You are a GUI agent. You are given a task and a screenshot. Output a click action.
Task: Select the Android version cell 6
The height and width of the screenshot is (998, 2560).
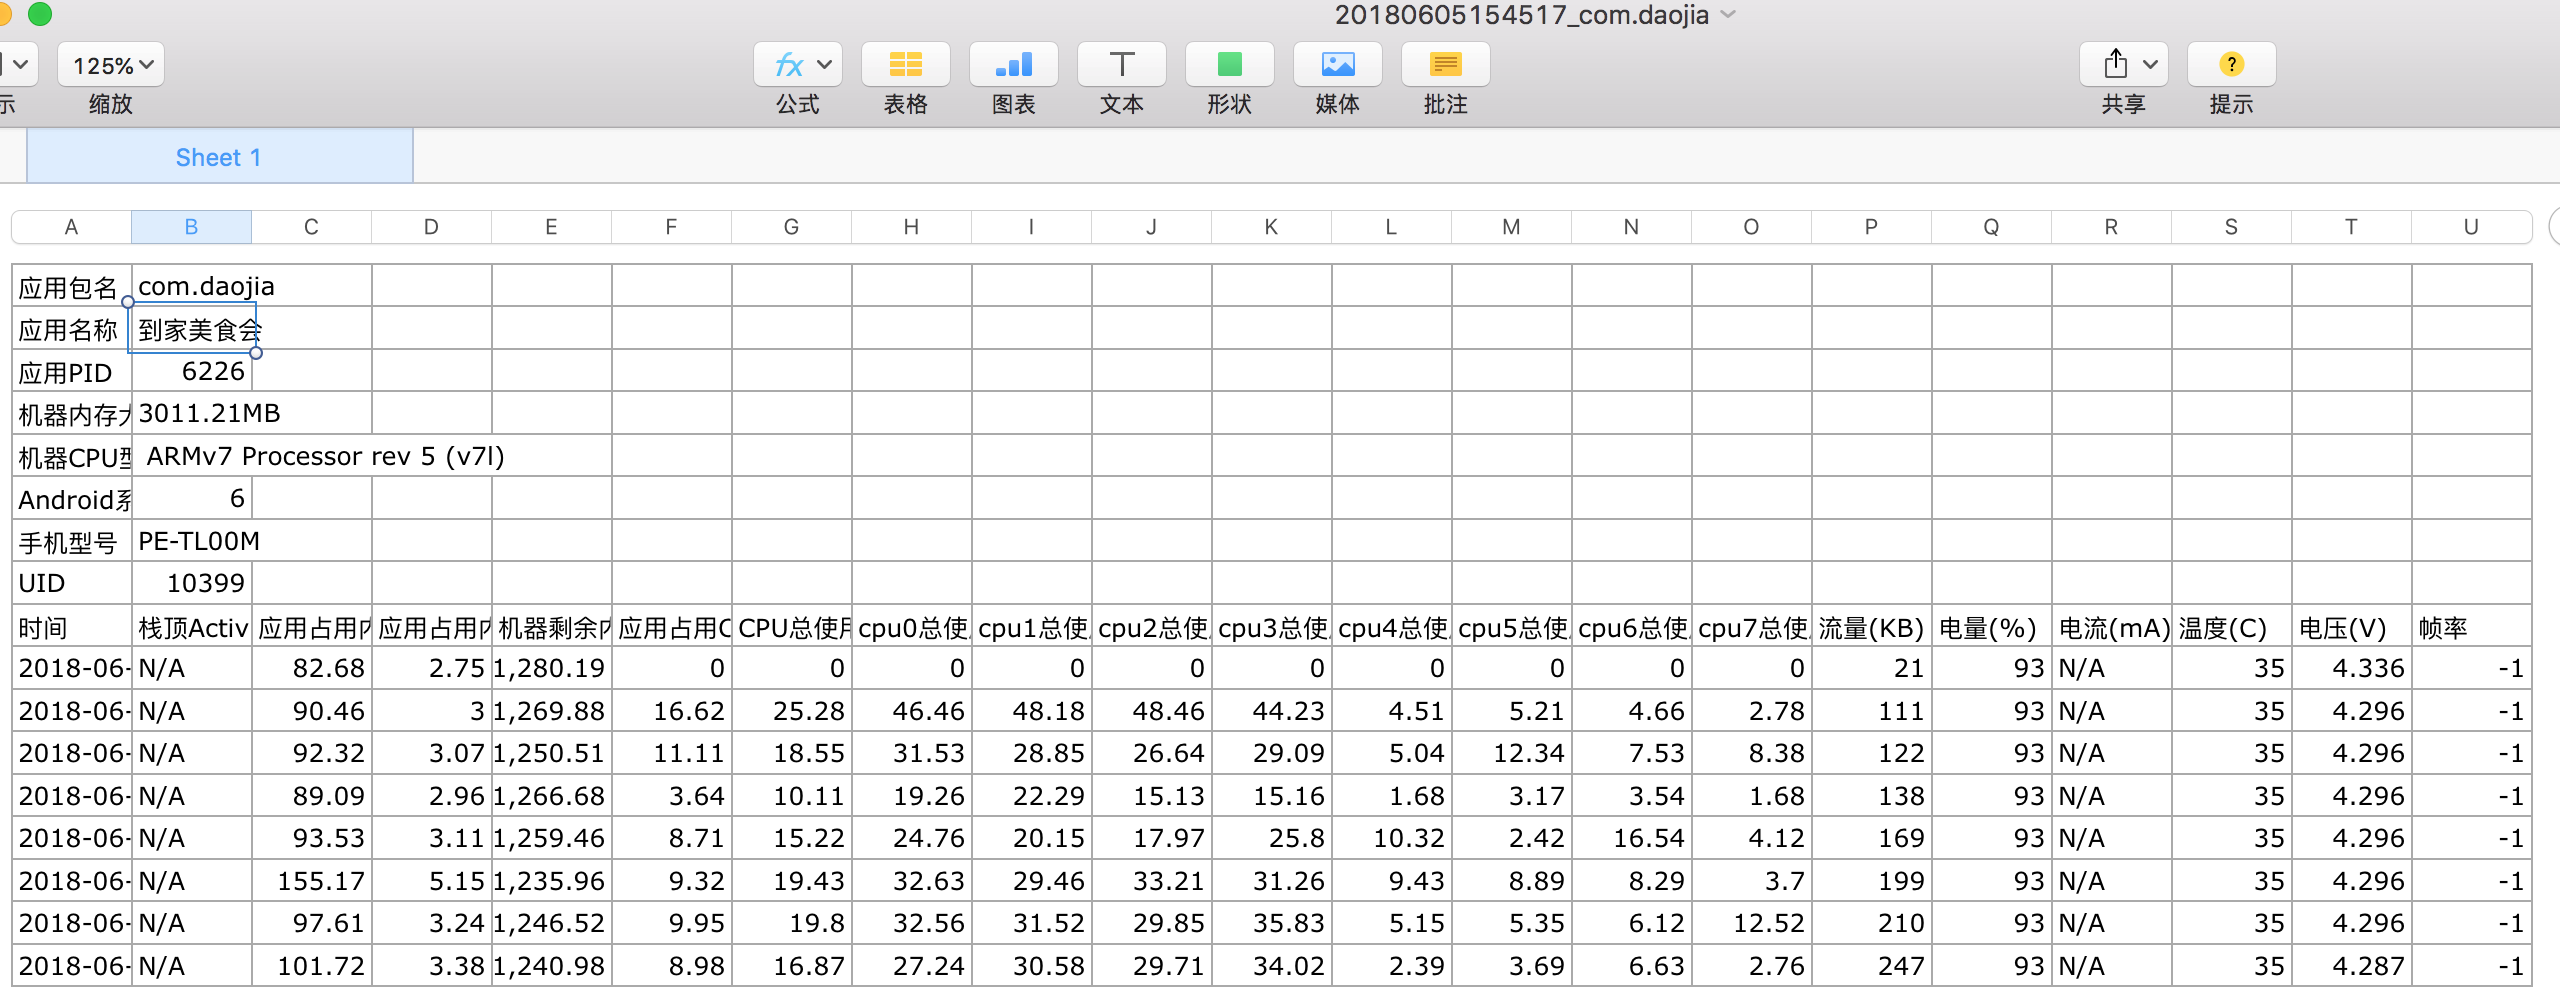pyautogui.click(x=192, y=498)
